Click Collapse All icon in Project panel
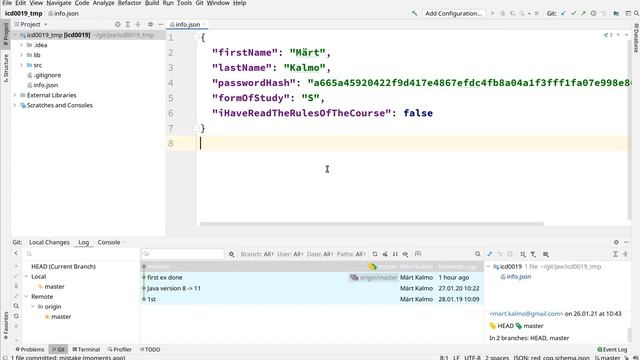 point(138,24)
